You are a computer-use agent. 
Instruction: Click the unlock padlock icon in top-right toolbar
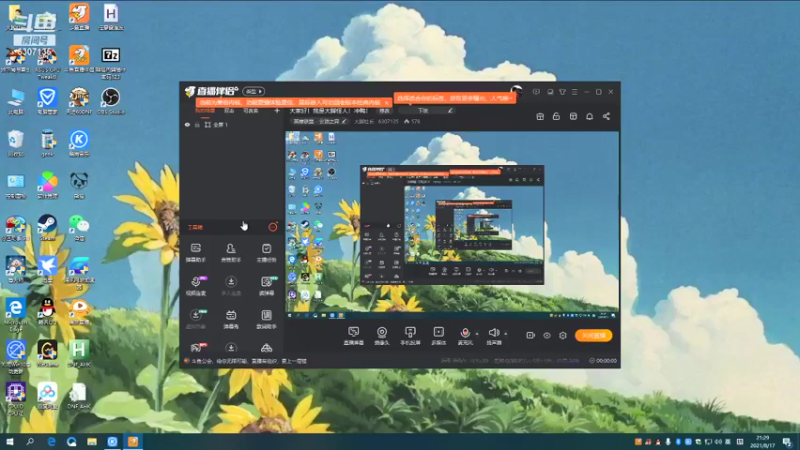click(x=556, y=116)
